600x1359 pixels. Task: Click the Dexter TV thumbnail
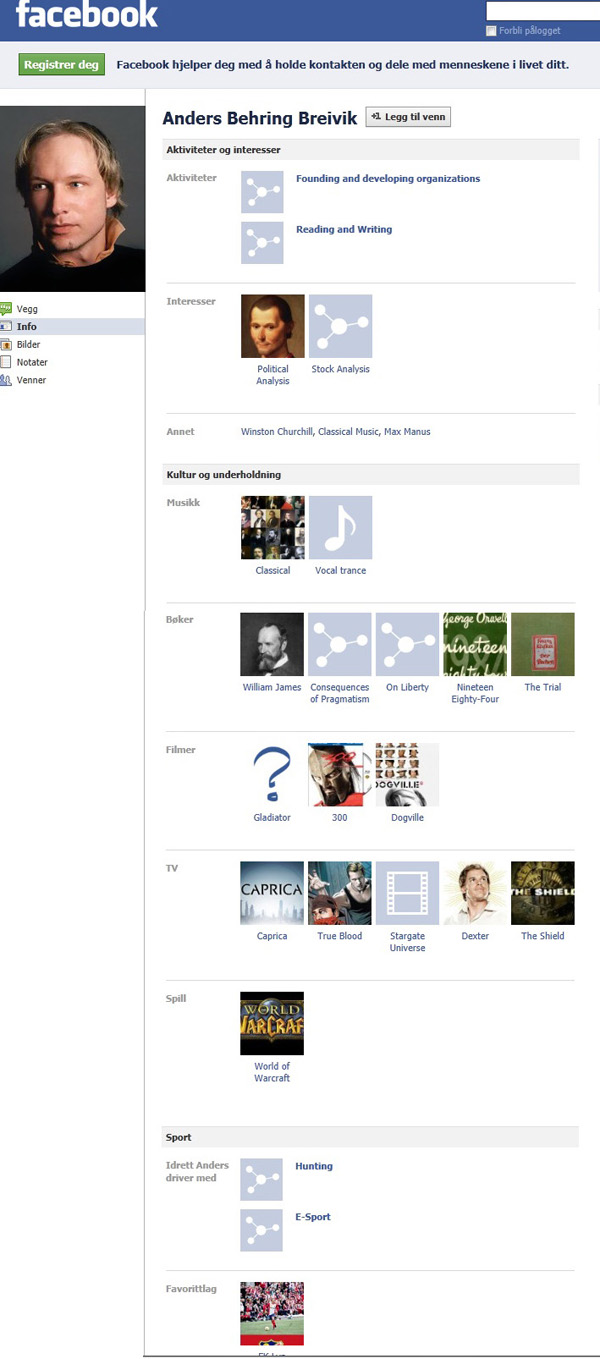(x=475, y=893)
